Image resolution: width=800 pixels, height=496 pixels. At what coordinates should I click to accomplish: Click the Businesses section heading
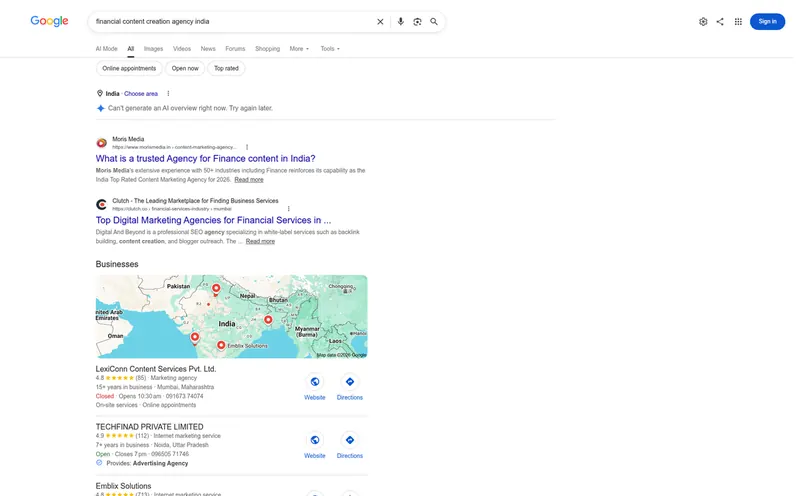[117, 264]
